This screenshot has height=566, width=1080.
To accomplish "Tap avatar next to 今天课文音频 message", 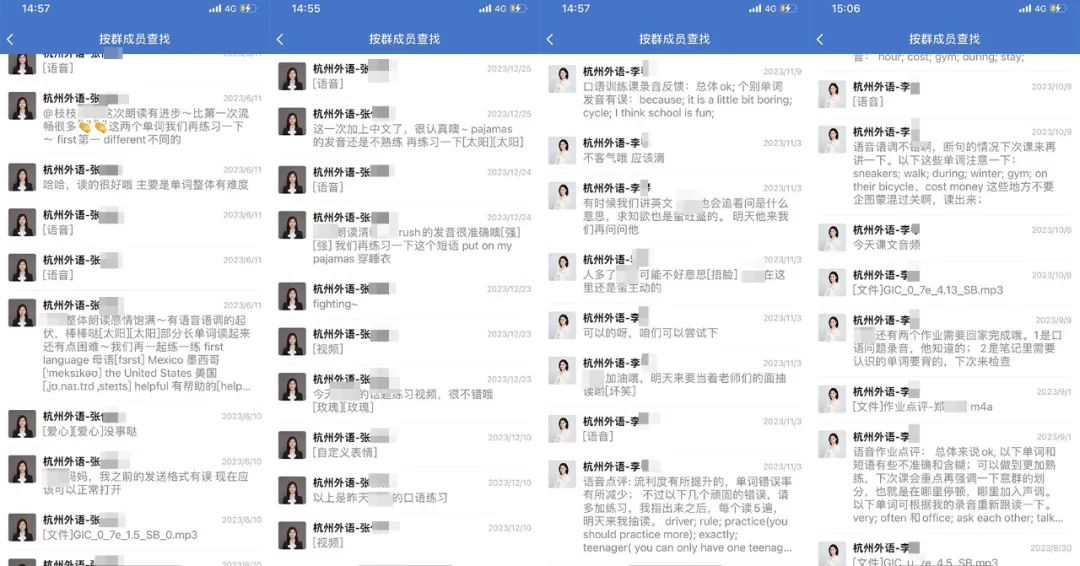I will click(832, 238).
